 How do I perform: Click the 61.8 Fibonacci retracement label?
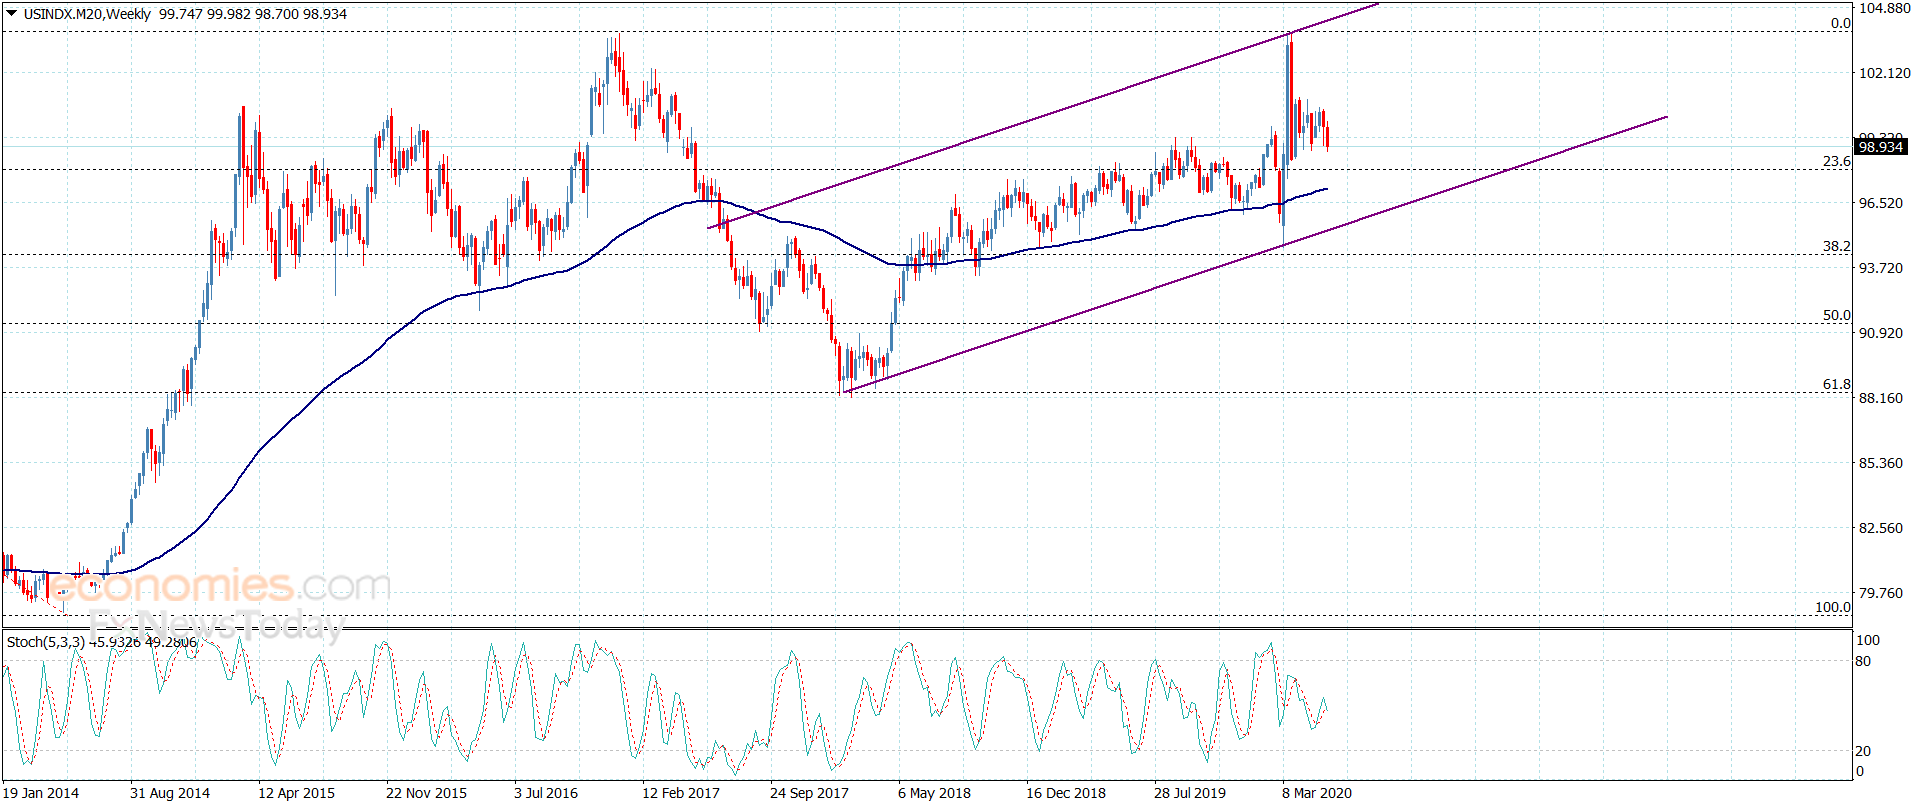coord(1836,384)
